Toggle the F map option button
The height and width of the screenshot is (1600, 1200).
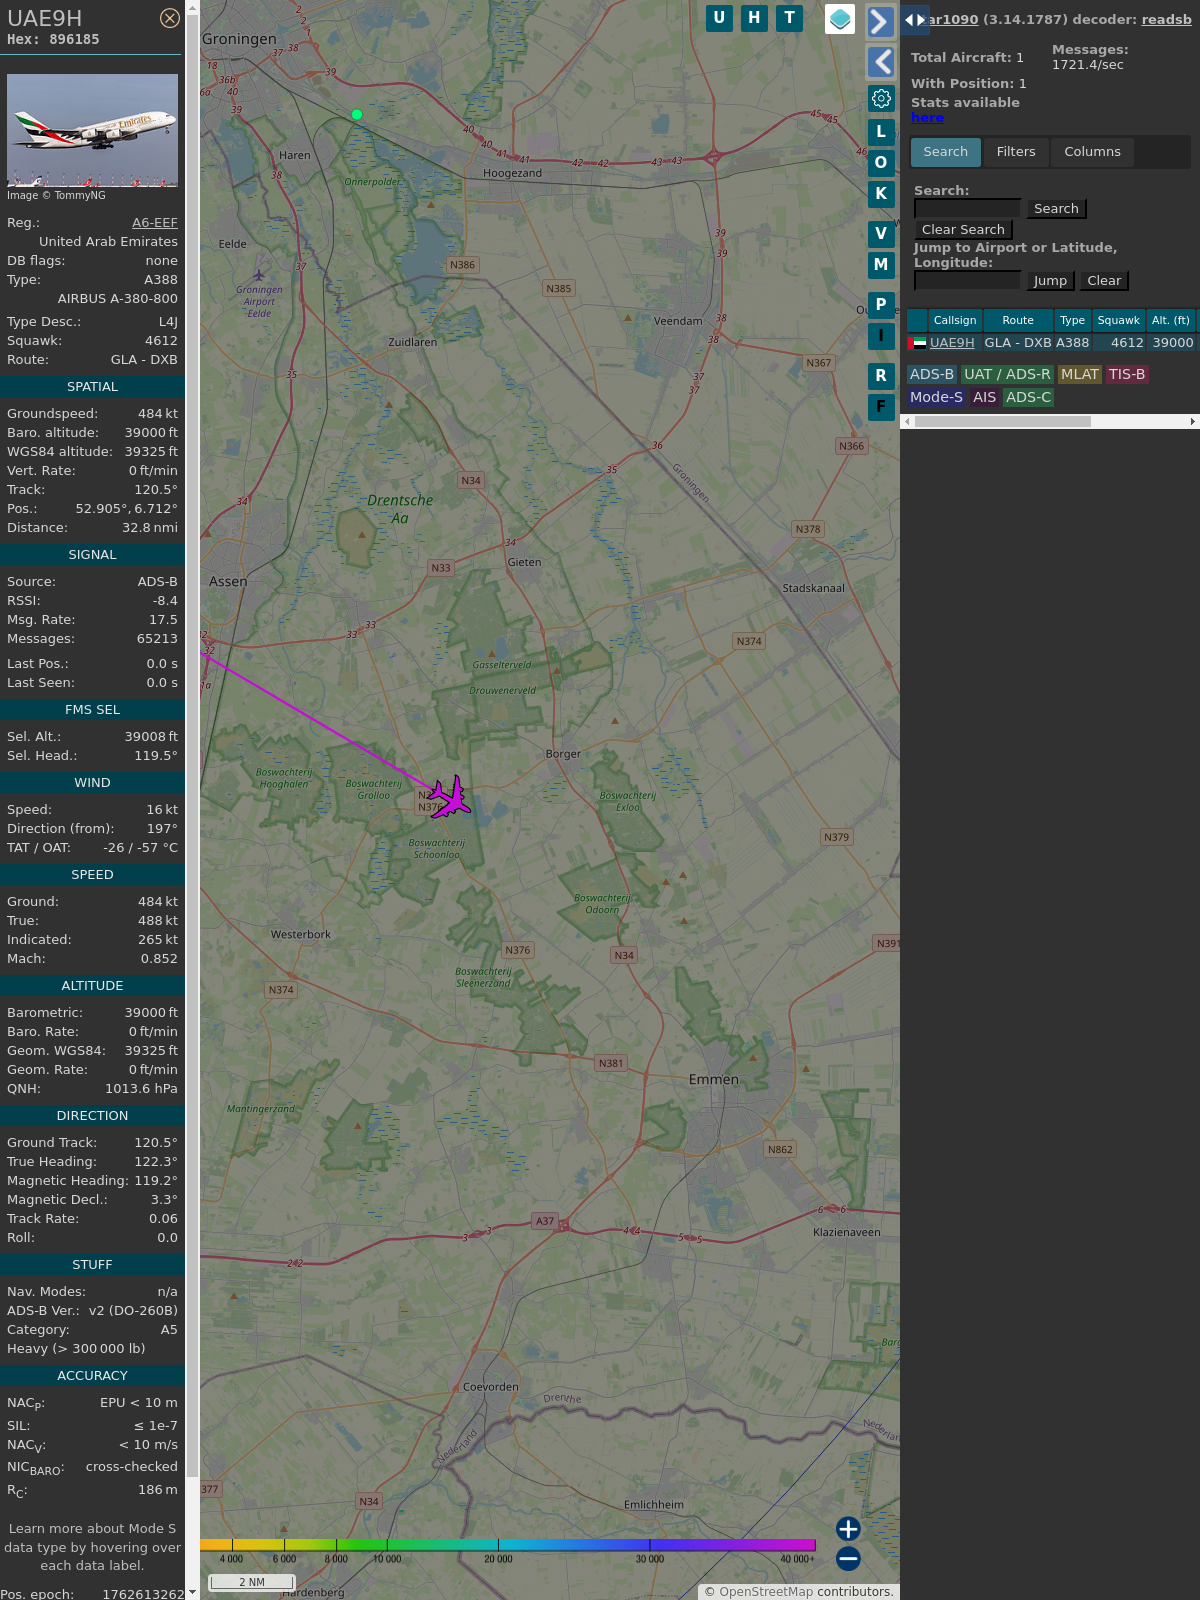881,407
